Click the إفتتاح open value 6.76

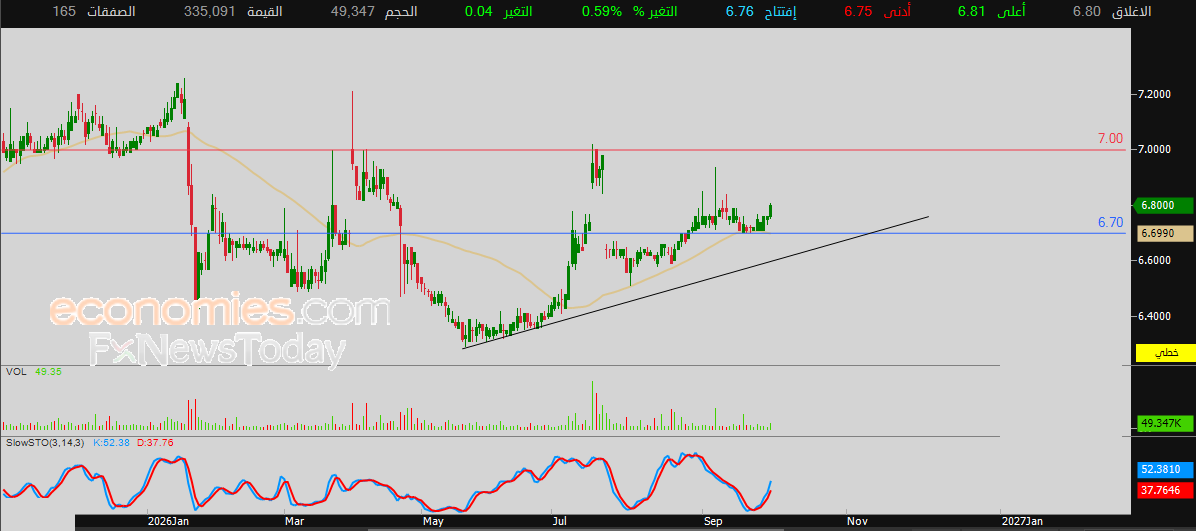pos(739,11)
